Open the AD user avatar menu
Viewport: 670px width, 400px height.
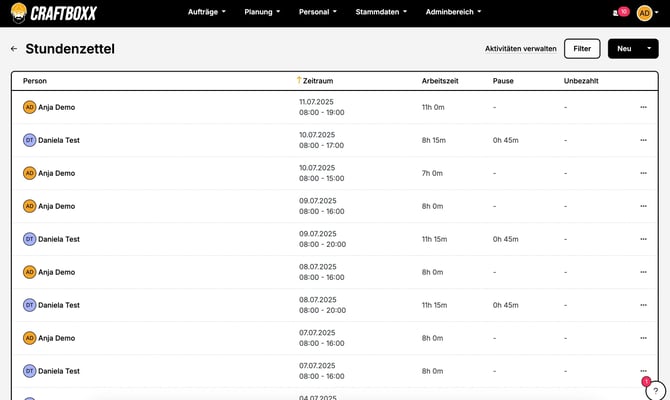645,12
